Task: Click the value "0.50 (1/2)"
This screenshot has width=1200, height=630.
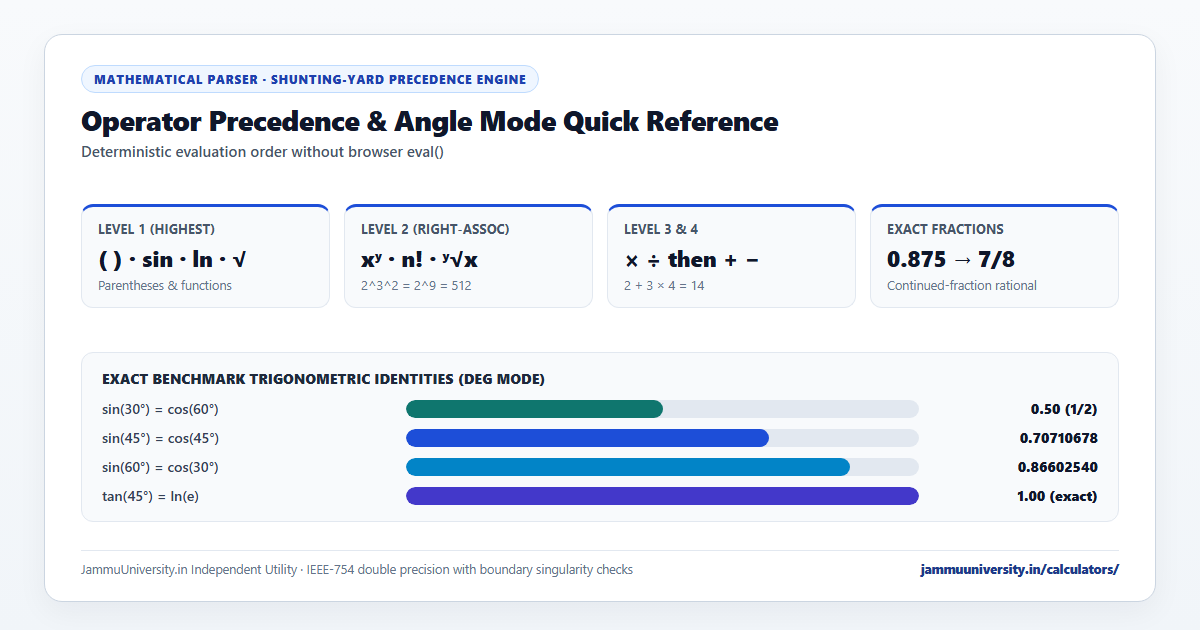Action: 1064,409
